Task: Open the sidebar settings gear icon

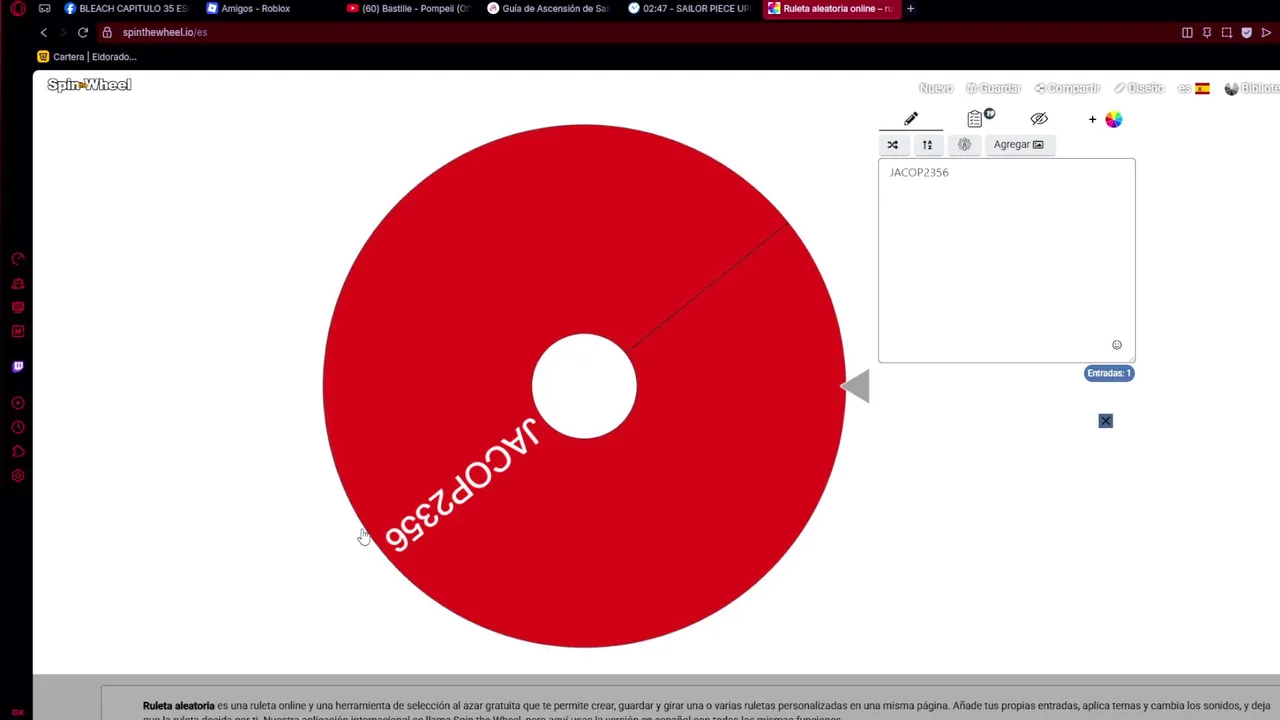Action: tap(18, 476)
